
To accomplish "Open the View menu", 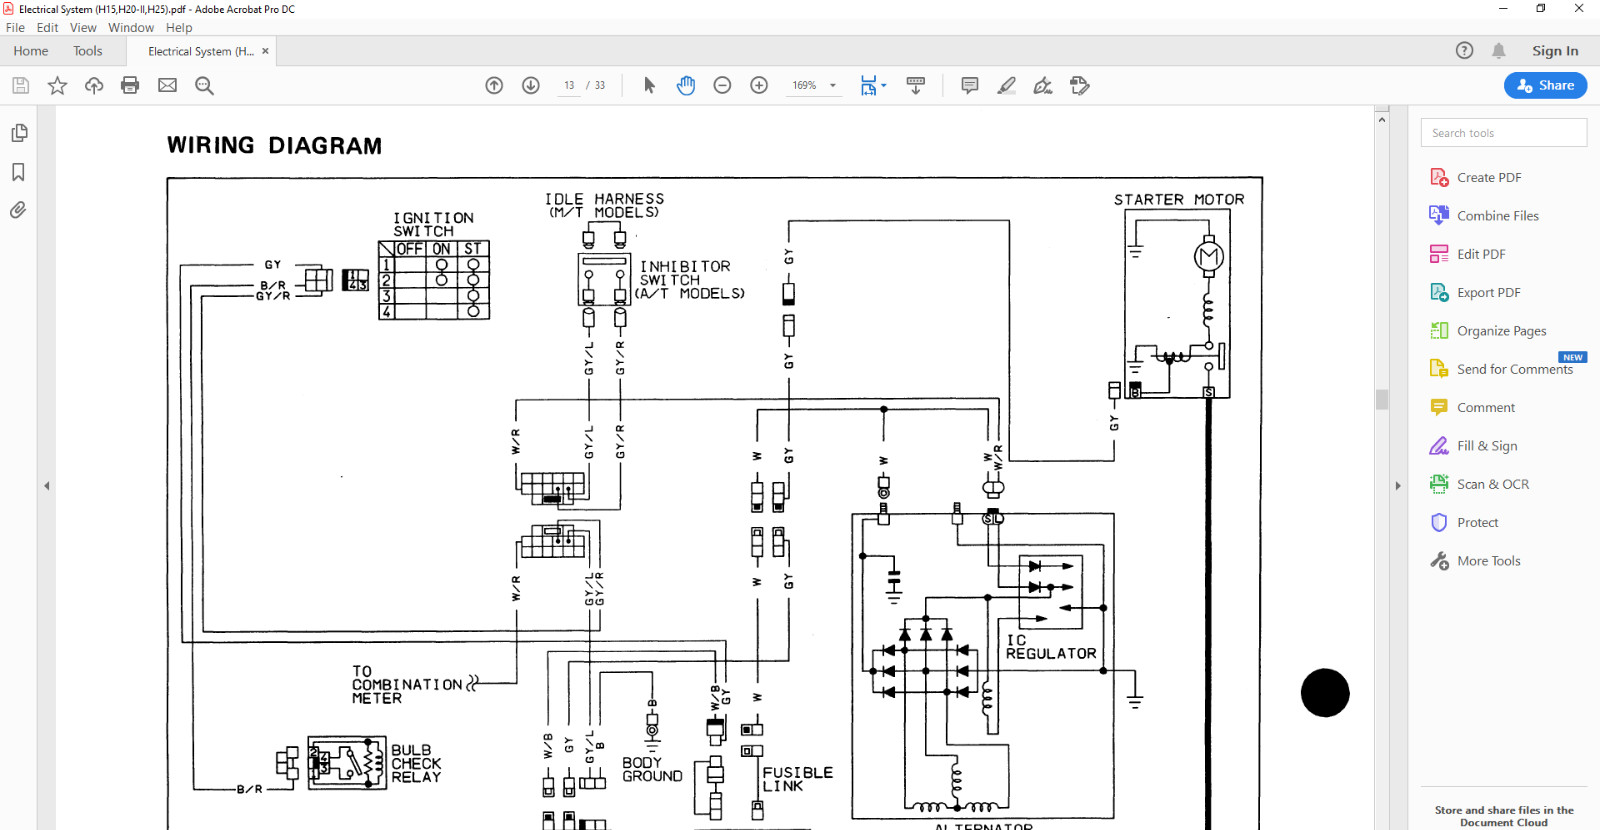I will [83, 28].
